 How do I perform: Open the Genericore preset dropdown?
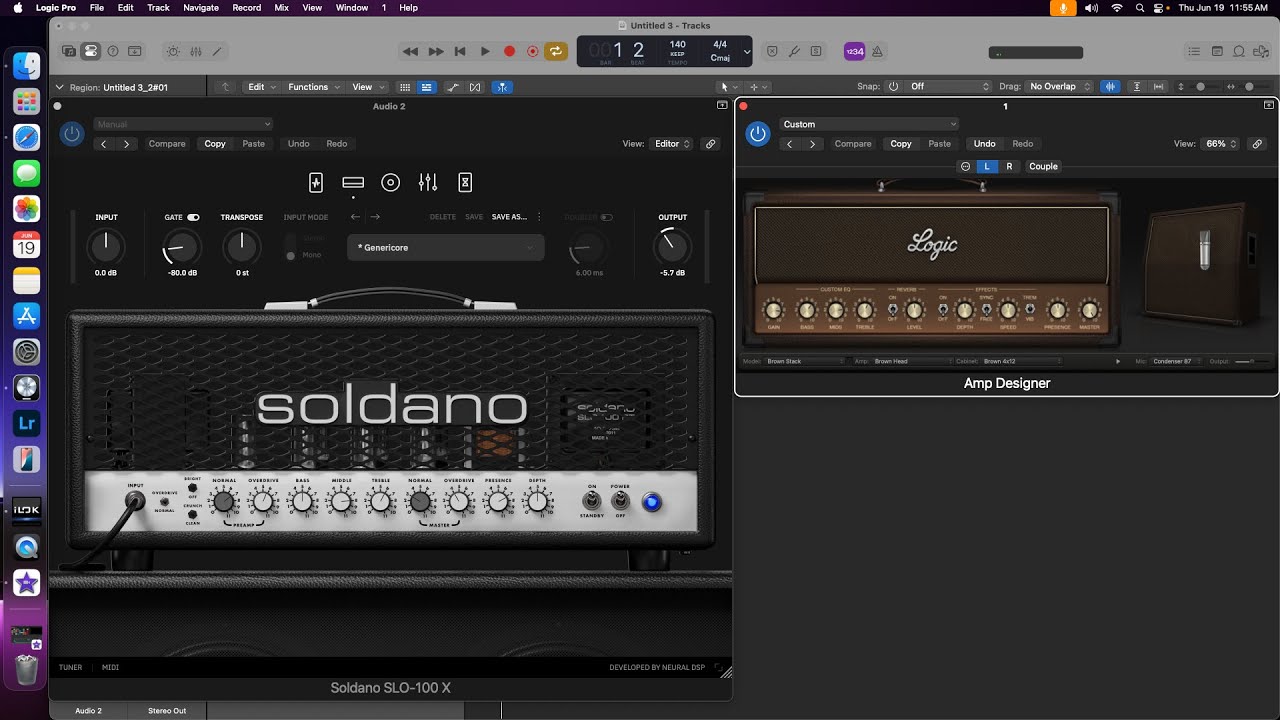click(x=446, y=247)
